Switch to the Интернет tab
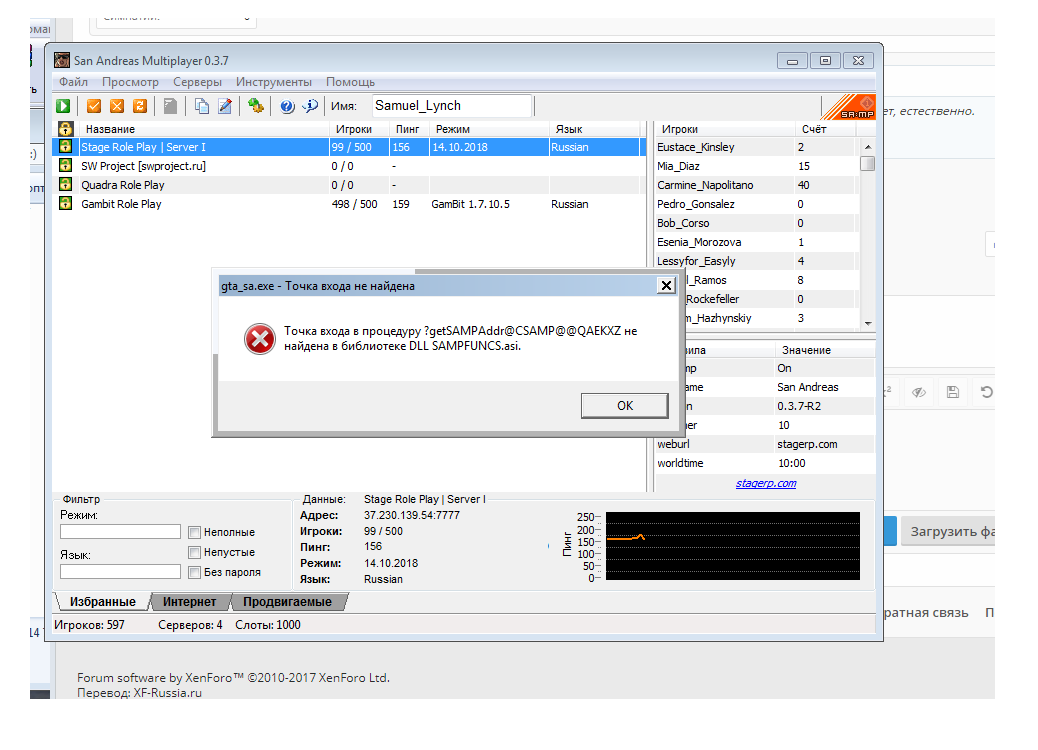Screen dimensions: 1038x750 pos(189,602)
